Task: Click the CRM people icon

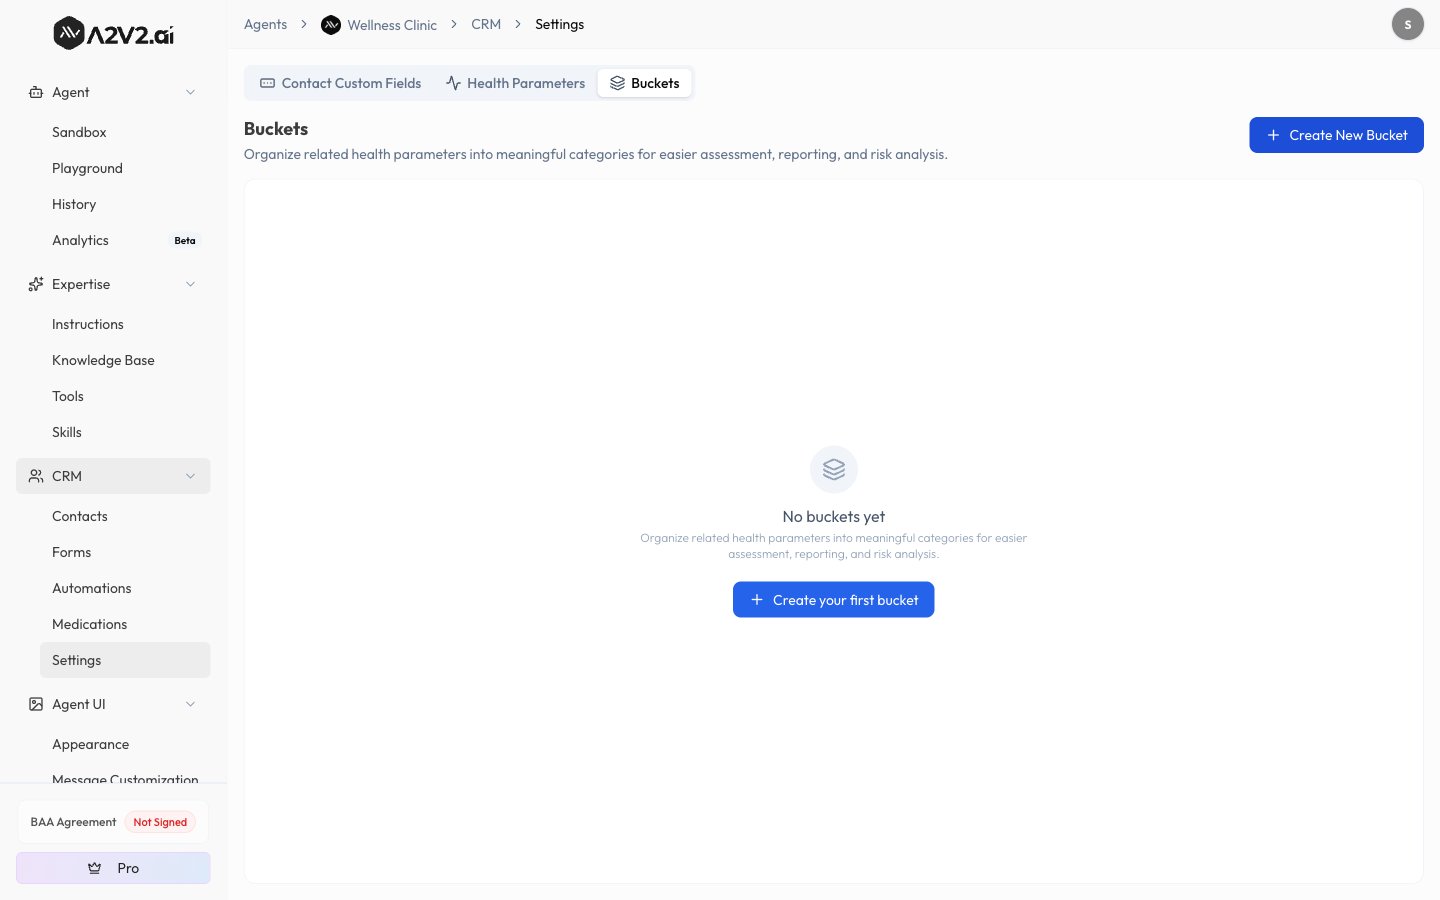Action: pyautogui.click(x=36, y=476)
